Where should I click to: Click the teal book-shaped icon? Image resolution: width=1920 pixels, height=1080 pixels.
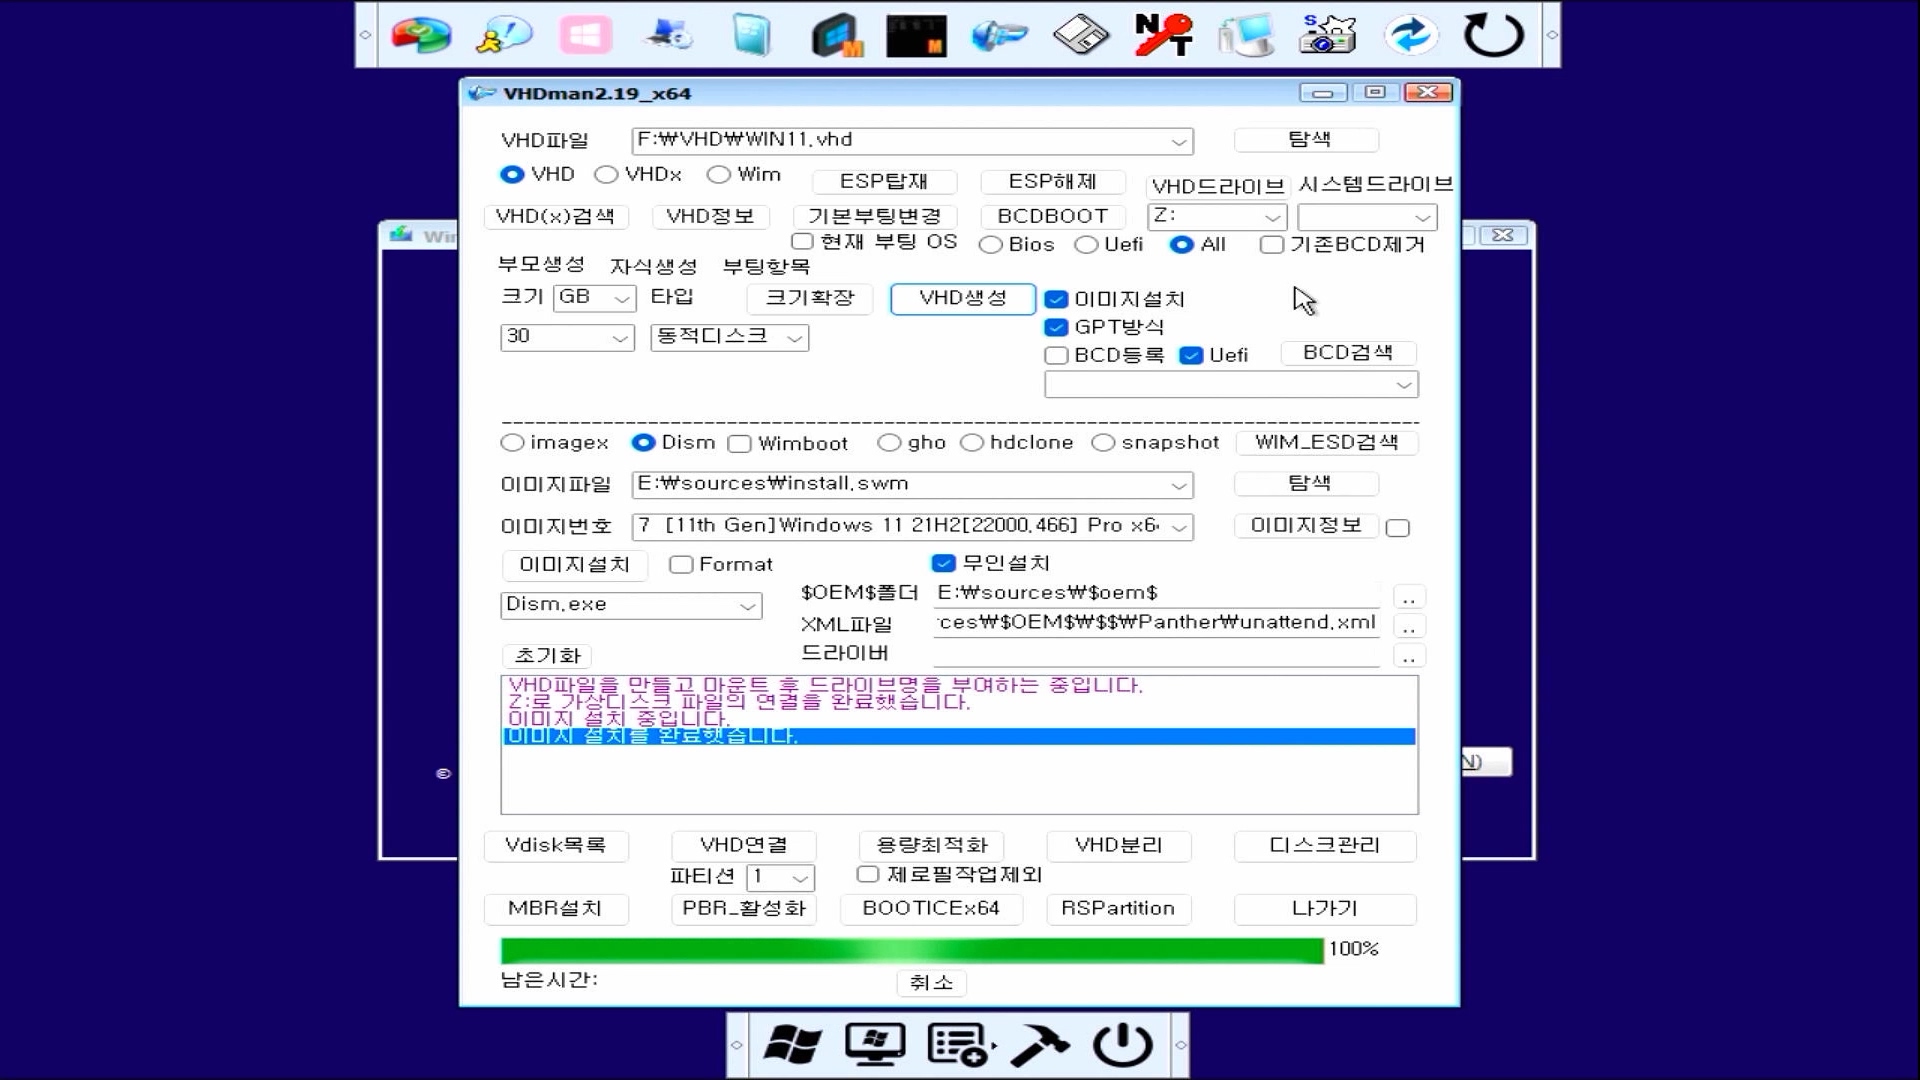tap(751, 35)
